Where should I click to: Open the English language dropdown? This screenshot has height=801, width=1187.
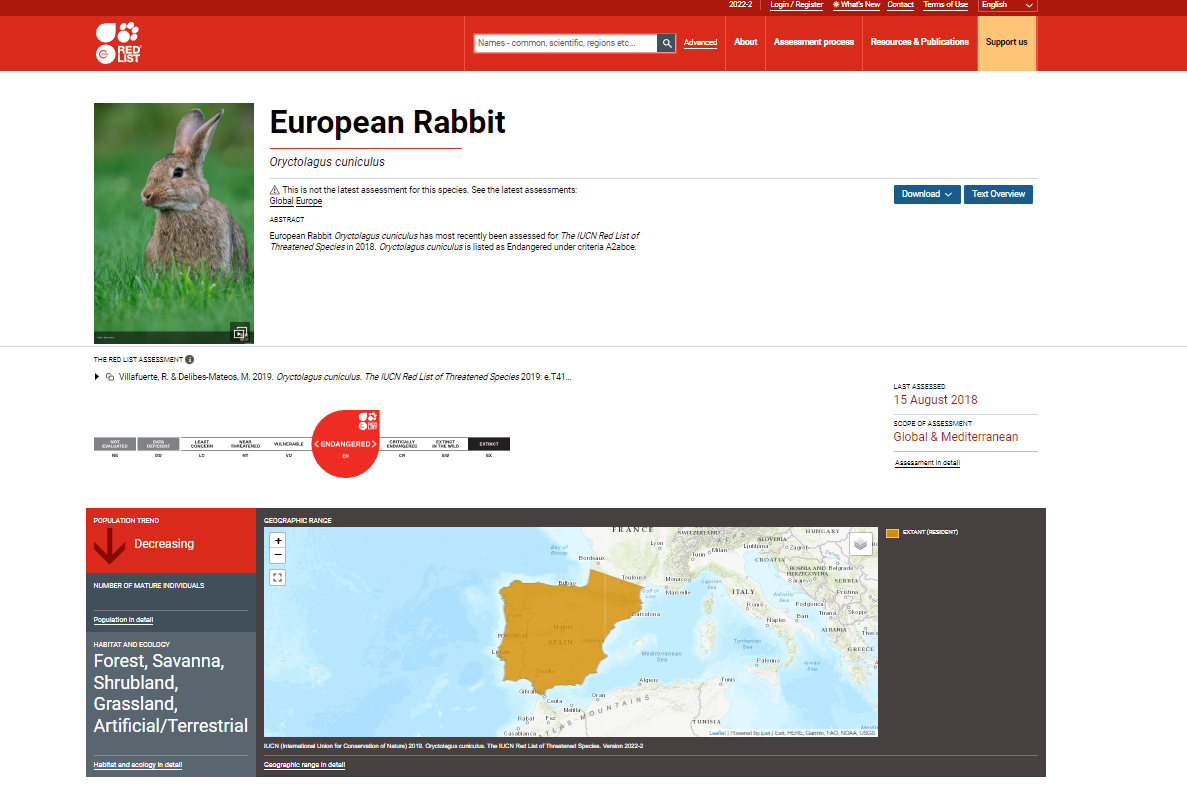[x=1007, y=5]
